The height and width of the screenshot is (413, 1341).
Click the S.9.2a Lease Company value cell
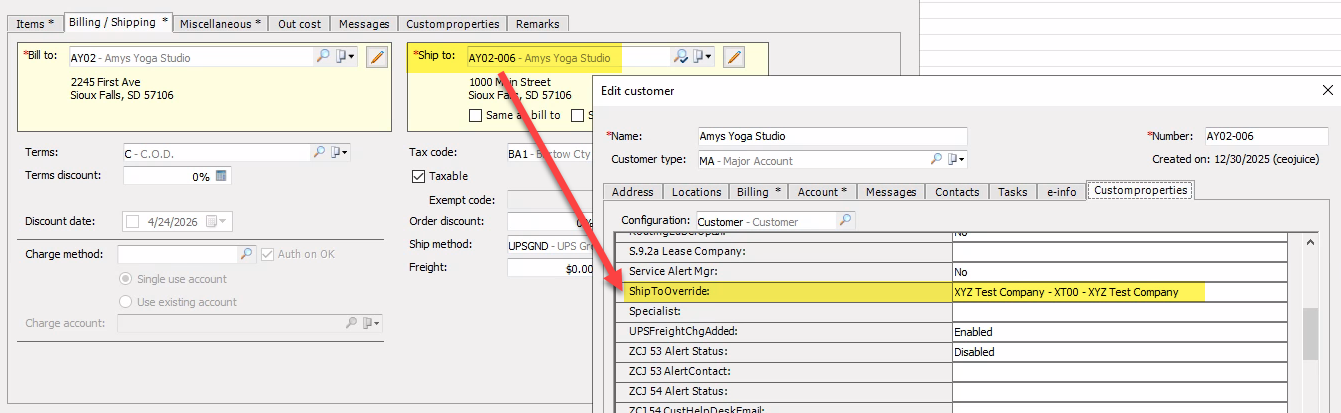pos(1119,252)
